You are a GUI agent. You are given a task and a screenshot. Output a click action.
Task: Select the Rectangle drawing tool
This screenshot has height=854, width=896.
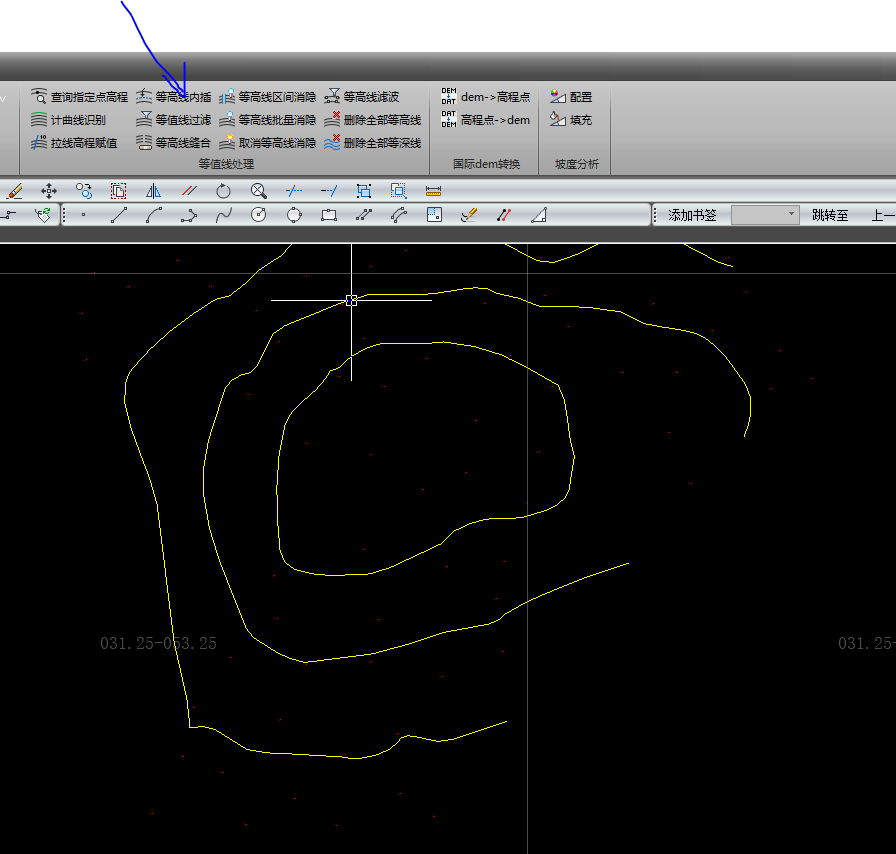tap(328, 214)
